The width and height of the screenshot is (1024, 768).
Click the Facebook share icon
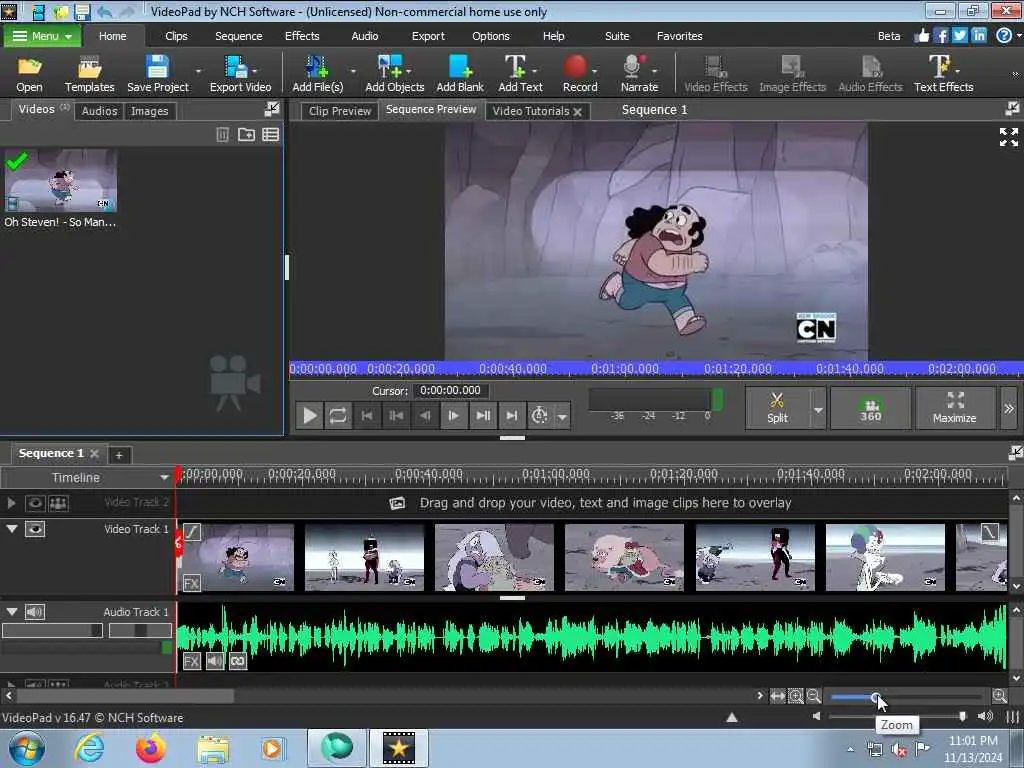coord(940,36)
